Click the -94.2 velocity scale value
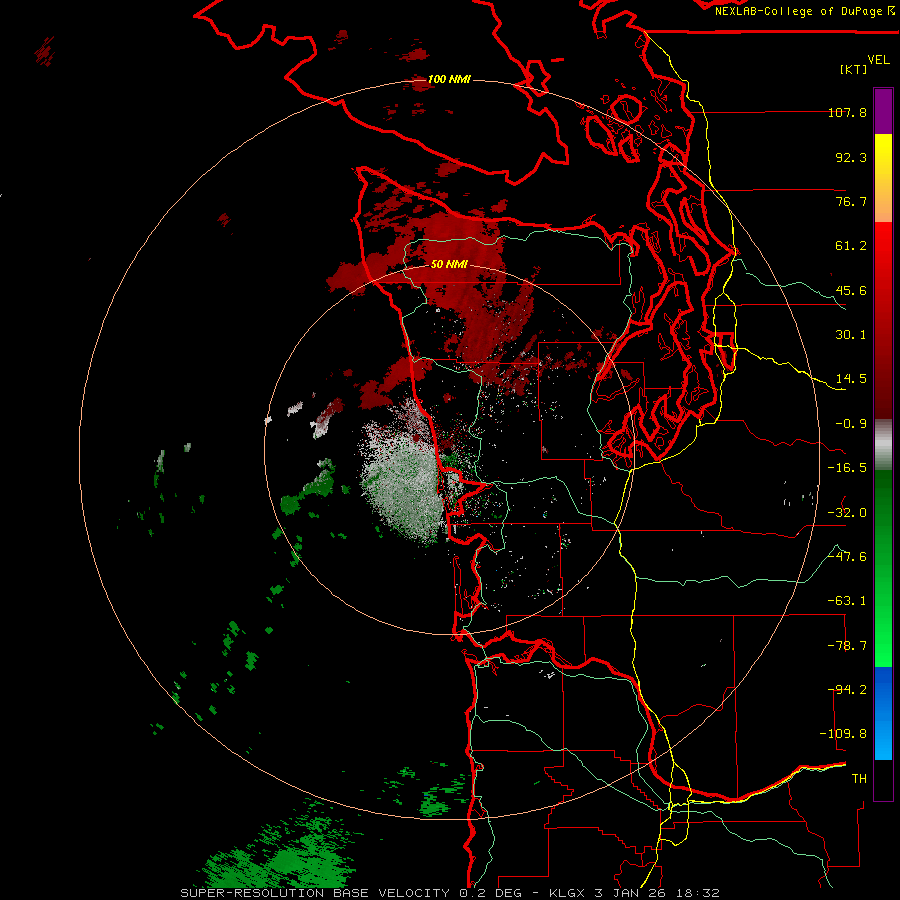 coord(847,690)
